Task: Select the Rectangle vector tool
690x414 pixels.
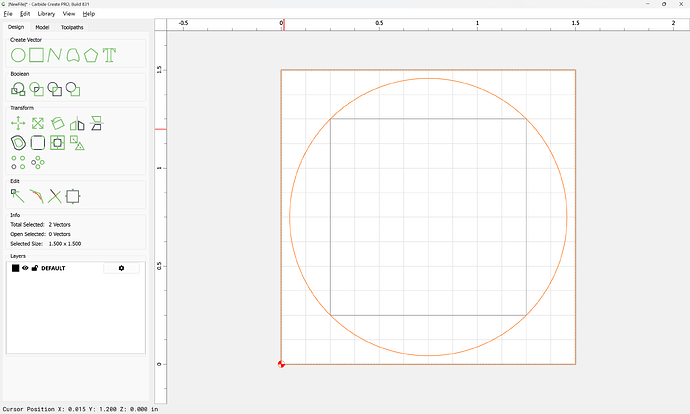Action: pos(36,55)
